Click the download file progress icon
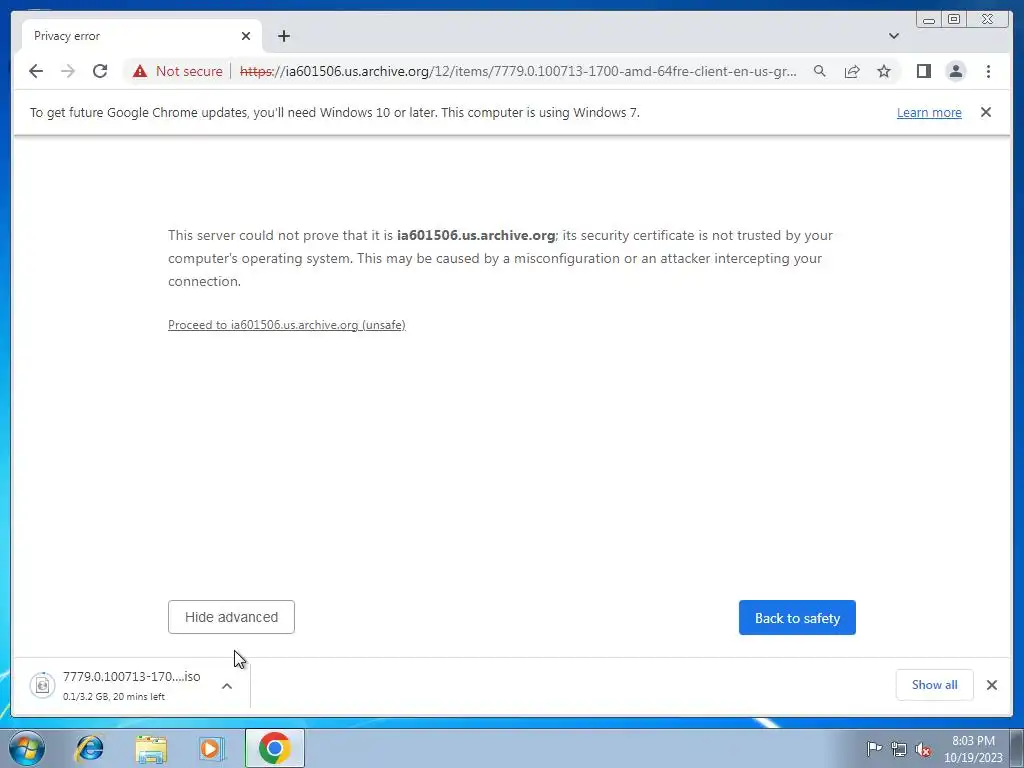1024x768 pixels. [42, 685]
